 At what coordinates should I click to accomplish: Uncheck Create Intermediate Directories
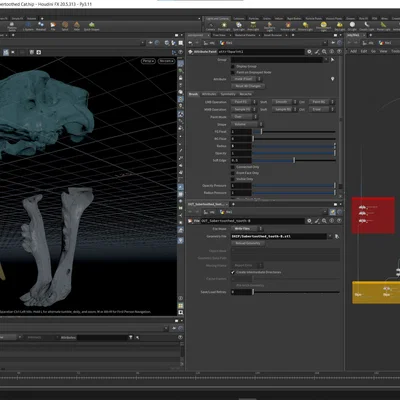(x=233, y=272)
